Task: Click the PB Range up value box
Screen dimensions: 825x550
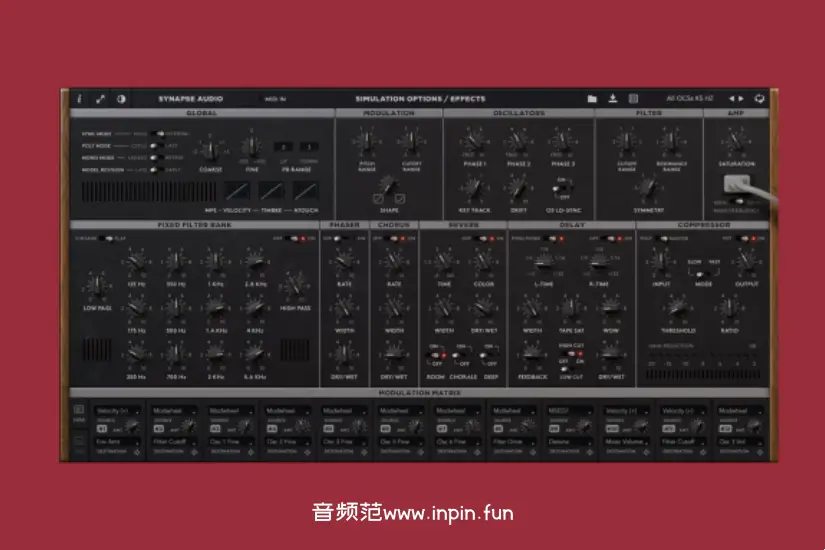Action: pyautogui.click(x=283, y=147)
